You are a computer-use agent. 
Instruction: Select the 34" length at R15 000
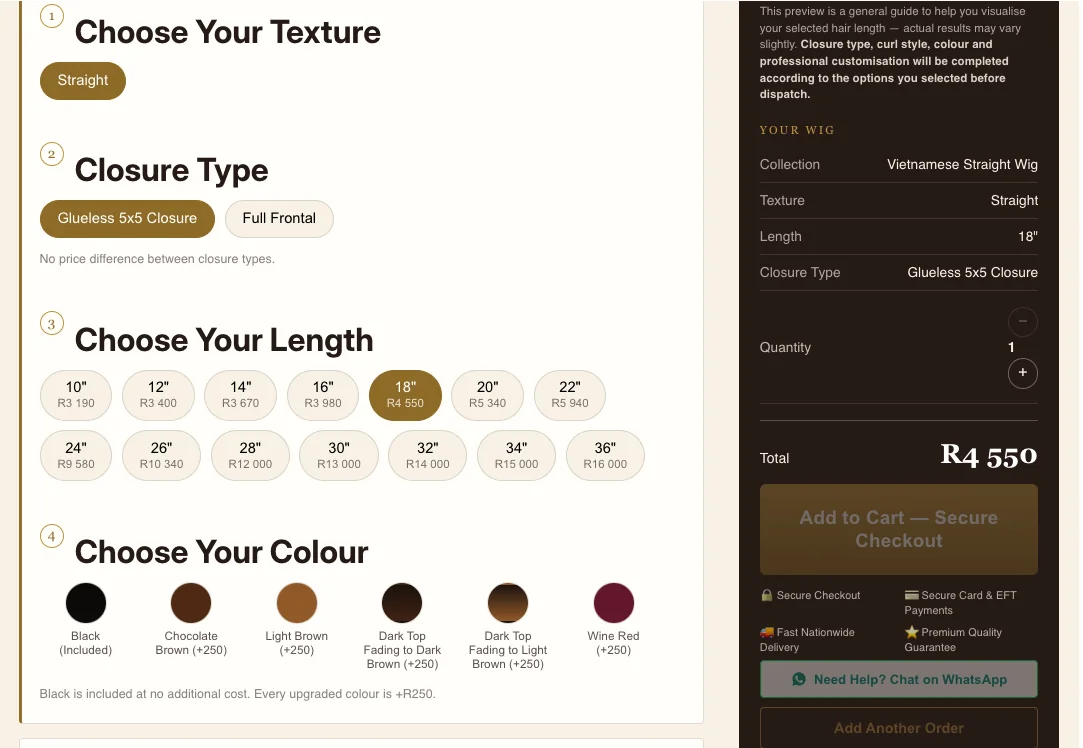click(x=517, y=456)
